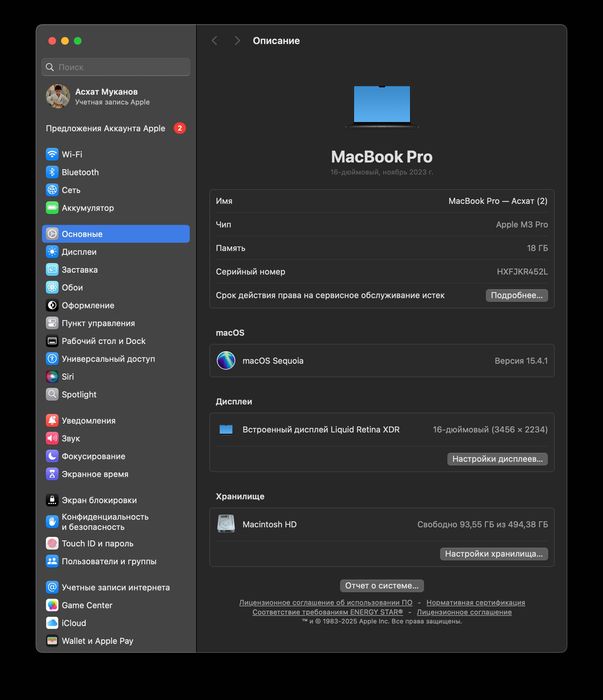The height and width of the screenshot is (700, 603).
Task: Open Нормативная сертификация link
Action: point(476,603)
